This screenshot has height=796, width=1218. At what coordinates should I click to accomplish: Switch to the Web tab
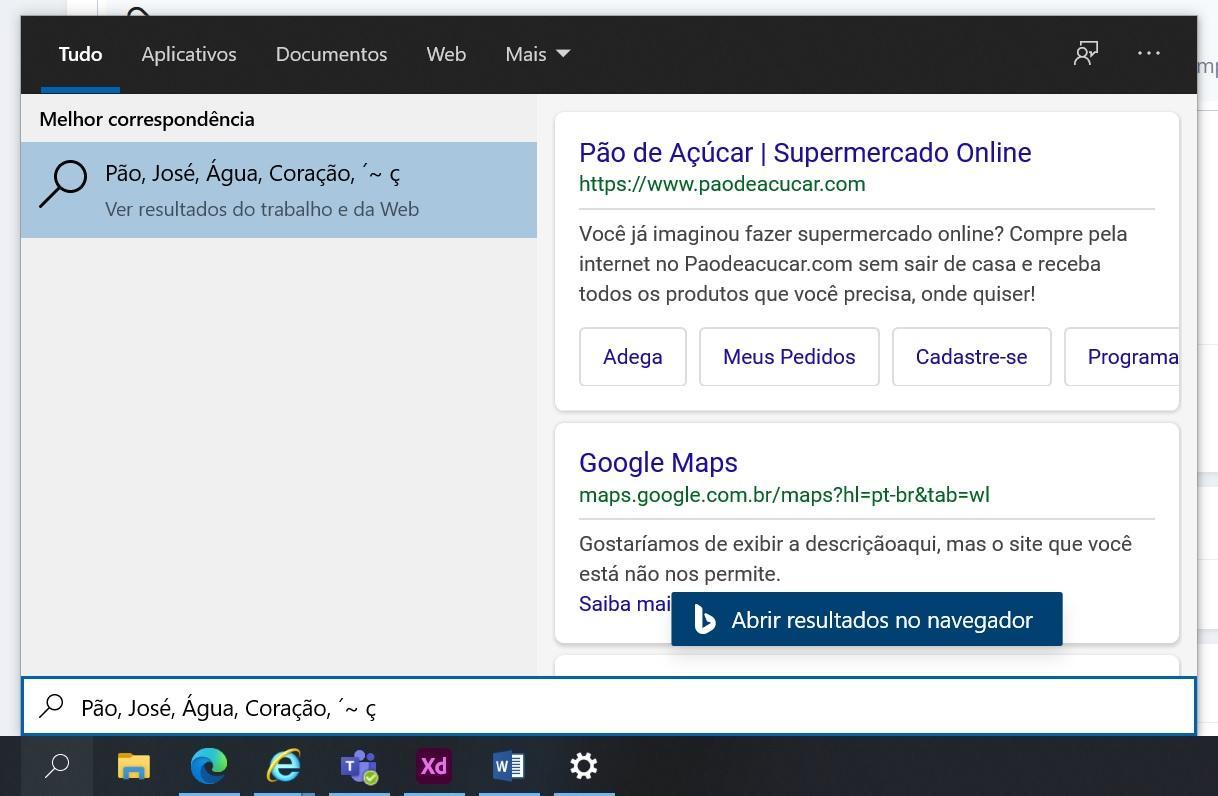(x=446, y=54)
